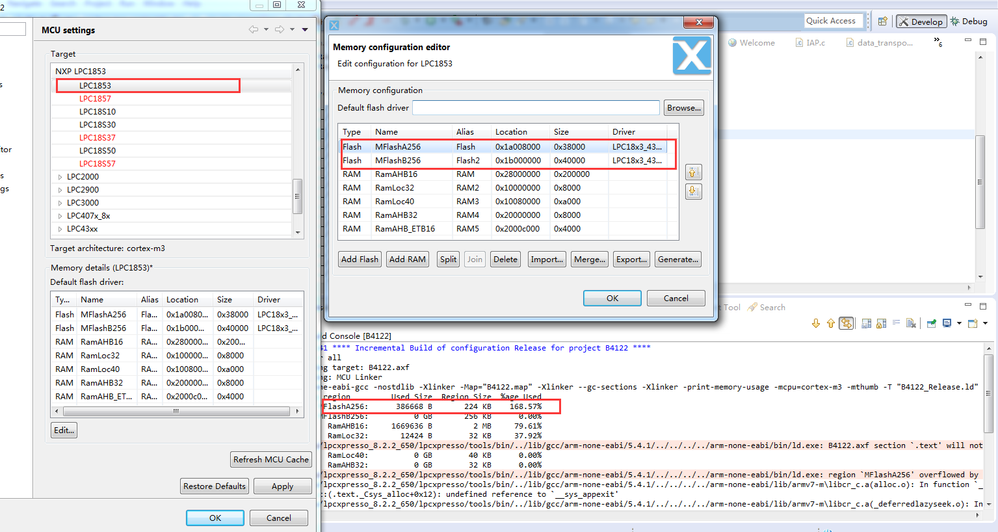The width and height of the screenshot is (998, 532).
Task: Click the Location column header in editor
Action: [520, 132]
